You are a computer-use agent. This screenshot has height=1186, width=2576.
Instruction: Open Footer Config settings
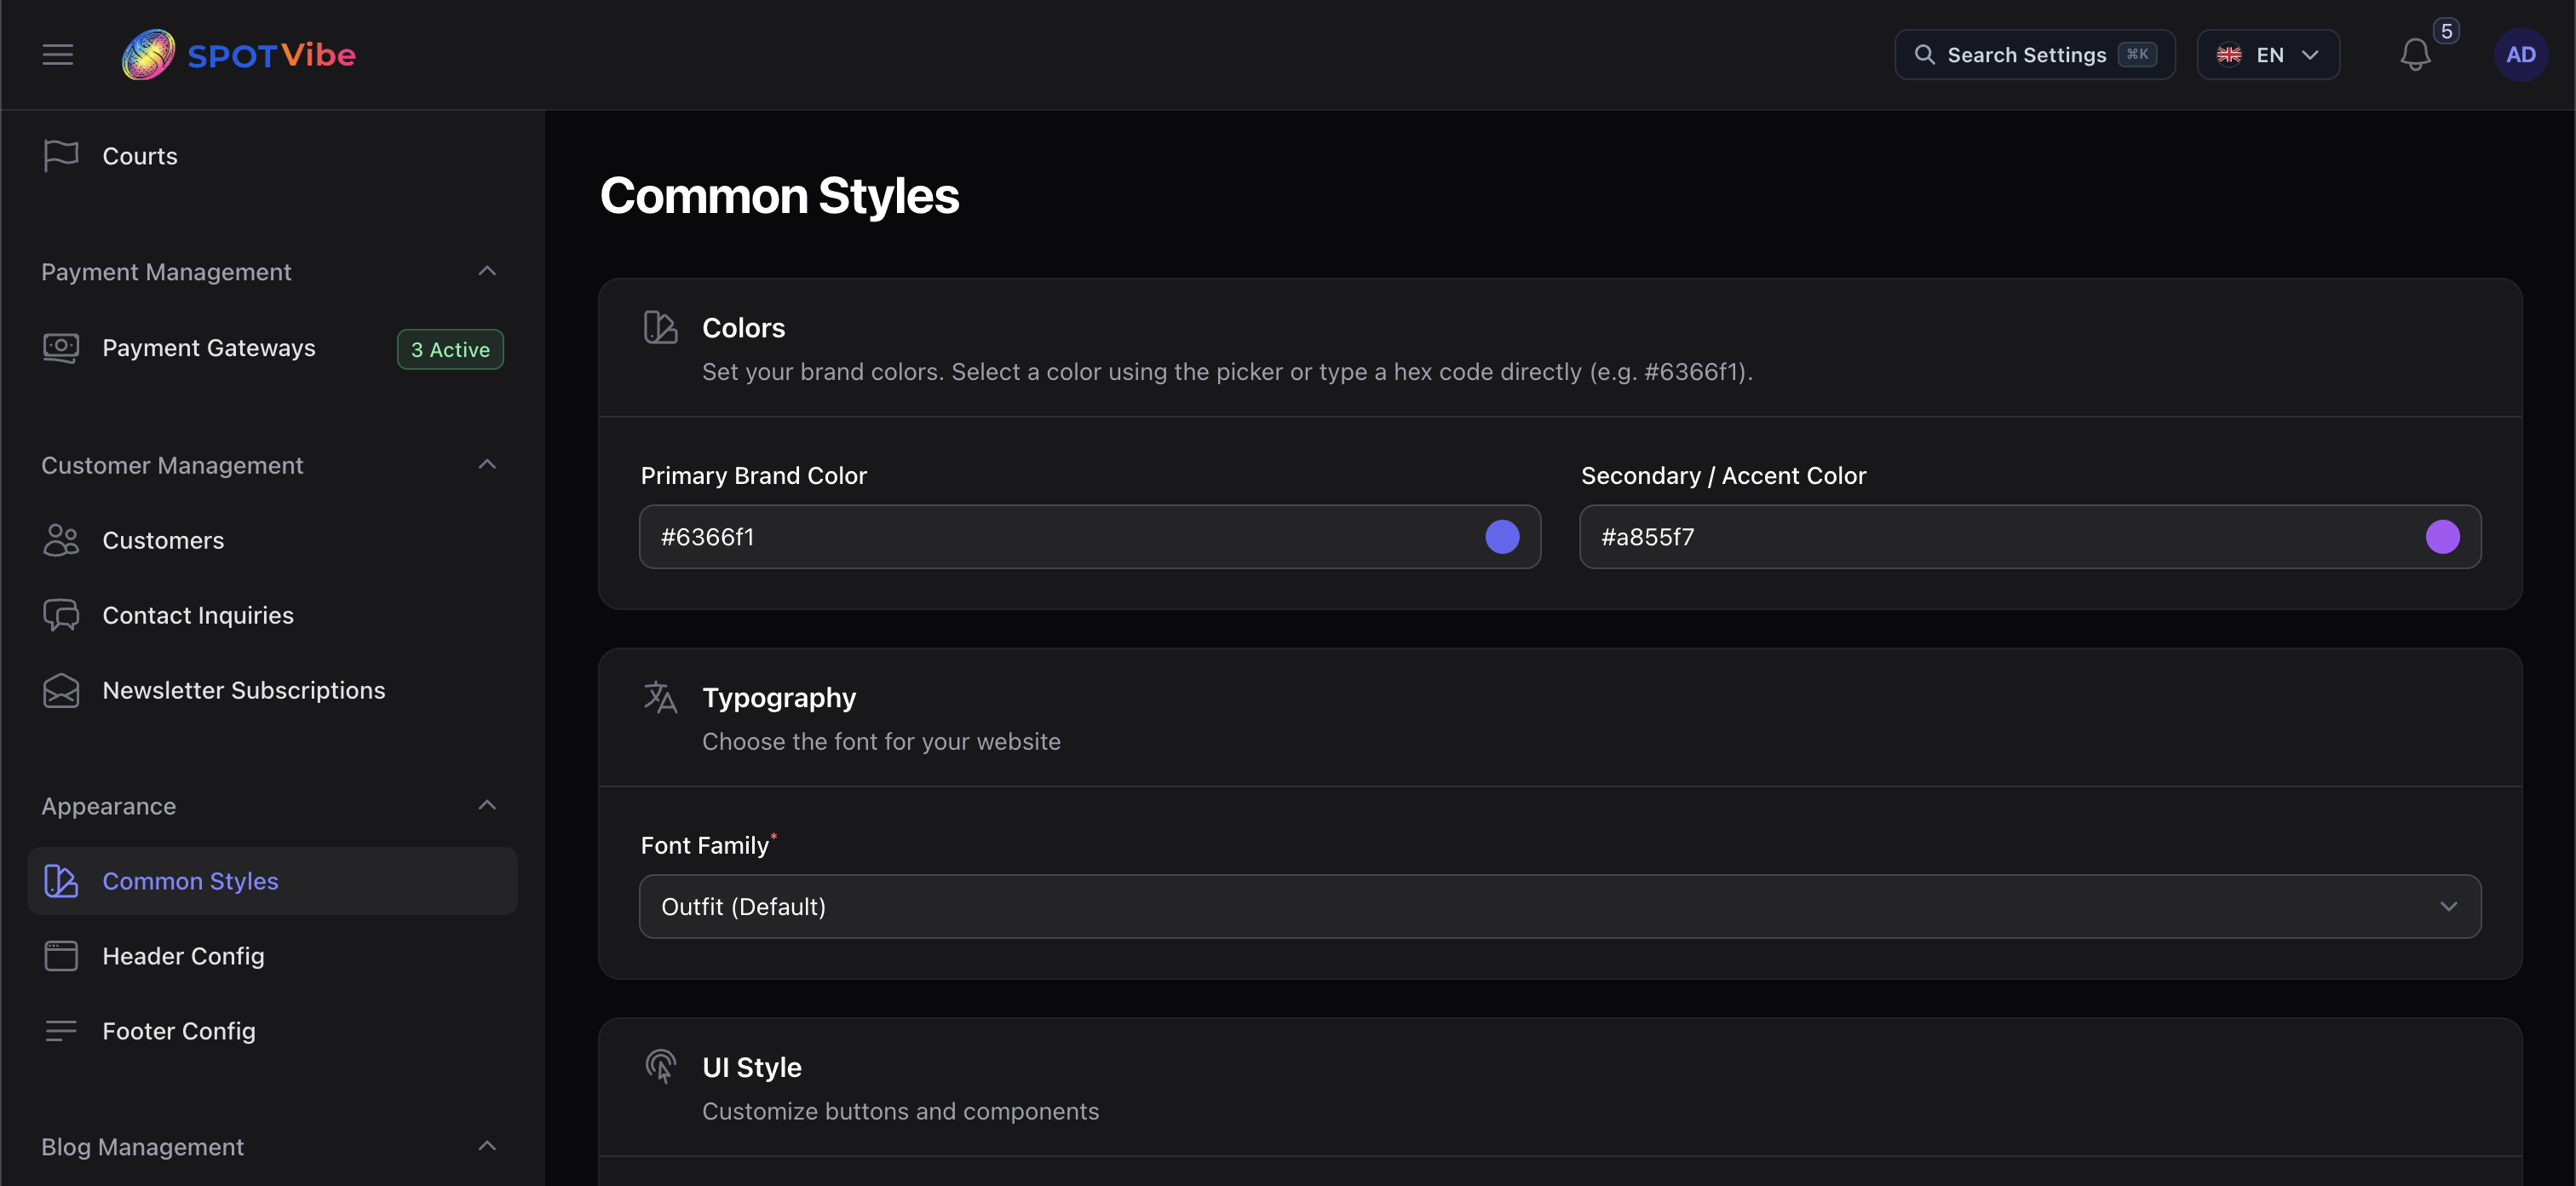tap(272, 1031)
